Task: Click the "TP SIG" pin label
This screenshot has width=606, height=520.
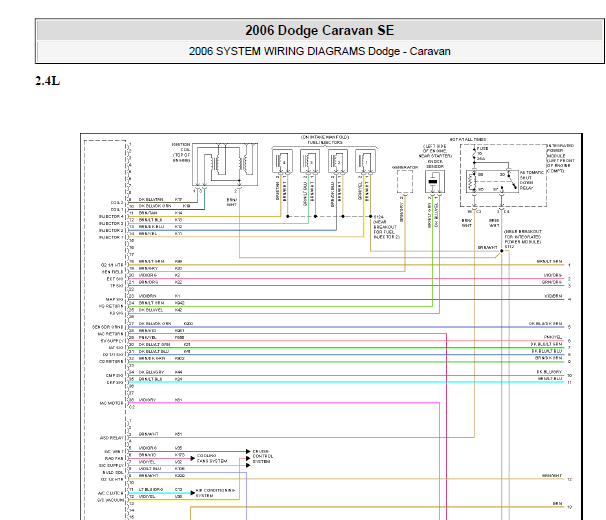Action: [x=116, y=286]
